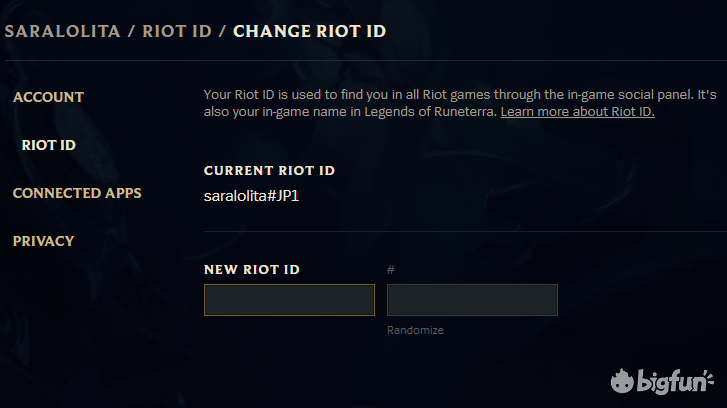Click the NEW RIOT ID field label

(x=252, y=269)
